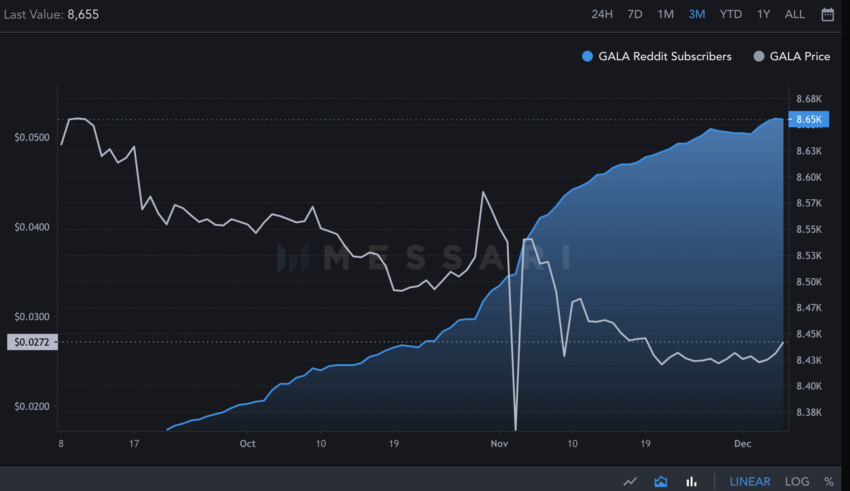
Task: Switch to bar chart view
Action: pyautogui.click(x=691, y=481)
